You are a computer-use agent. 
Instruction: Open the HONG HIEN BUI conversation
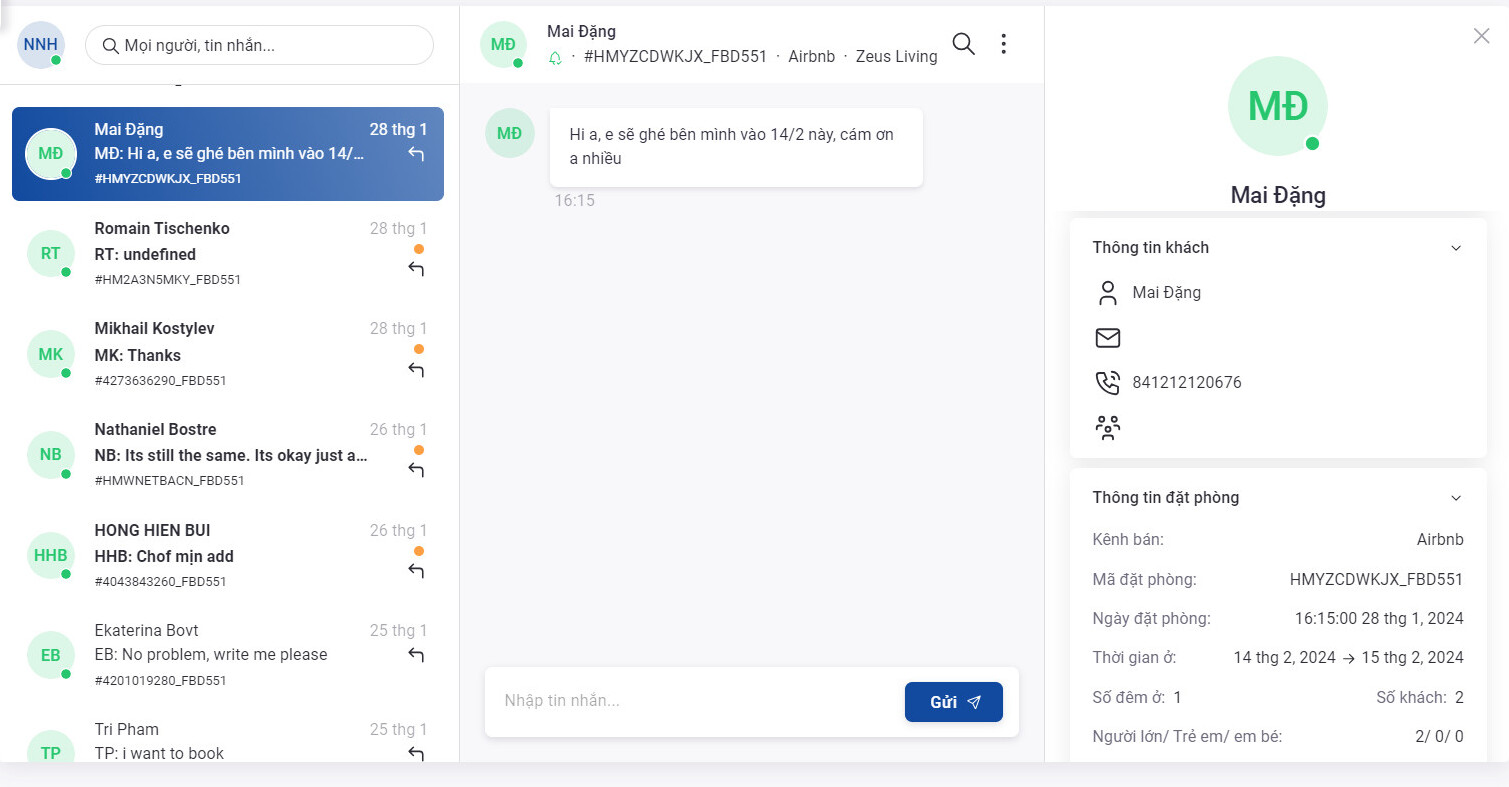click(228, 555)
